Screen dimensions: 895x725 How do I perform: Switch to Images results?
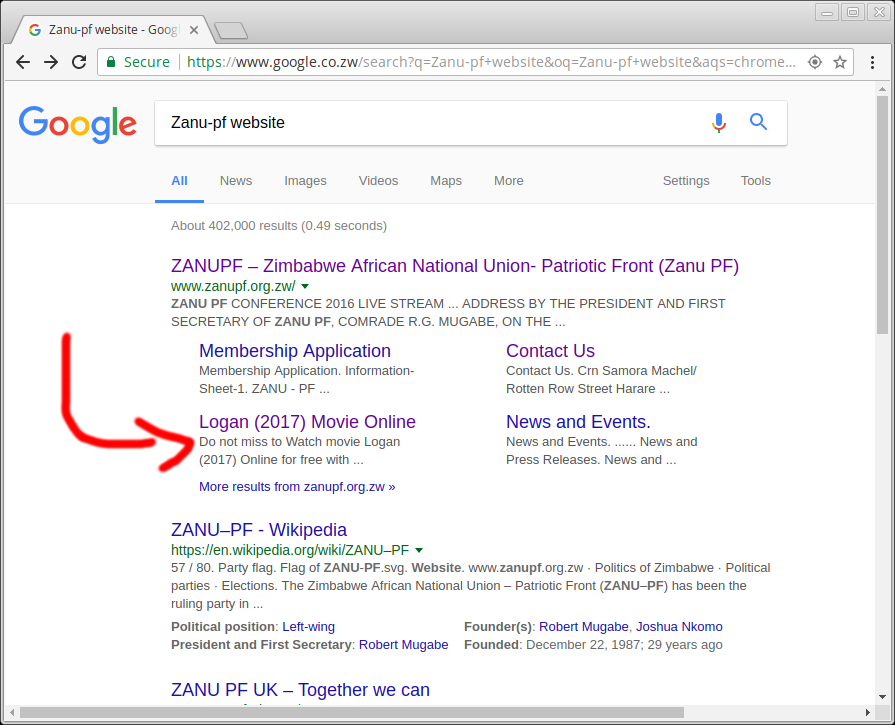(x=305, y=181)
